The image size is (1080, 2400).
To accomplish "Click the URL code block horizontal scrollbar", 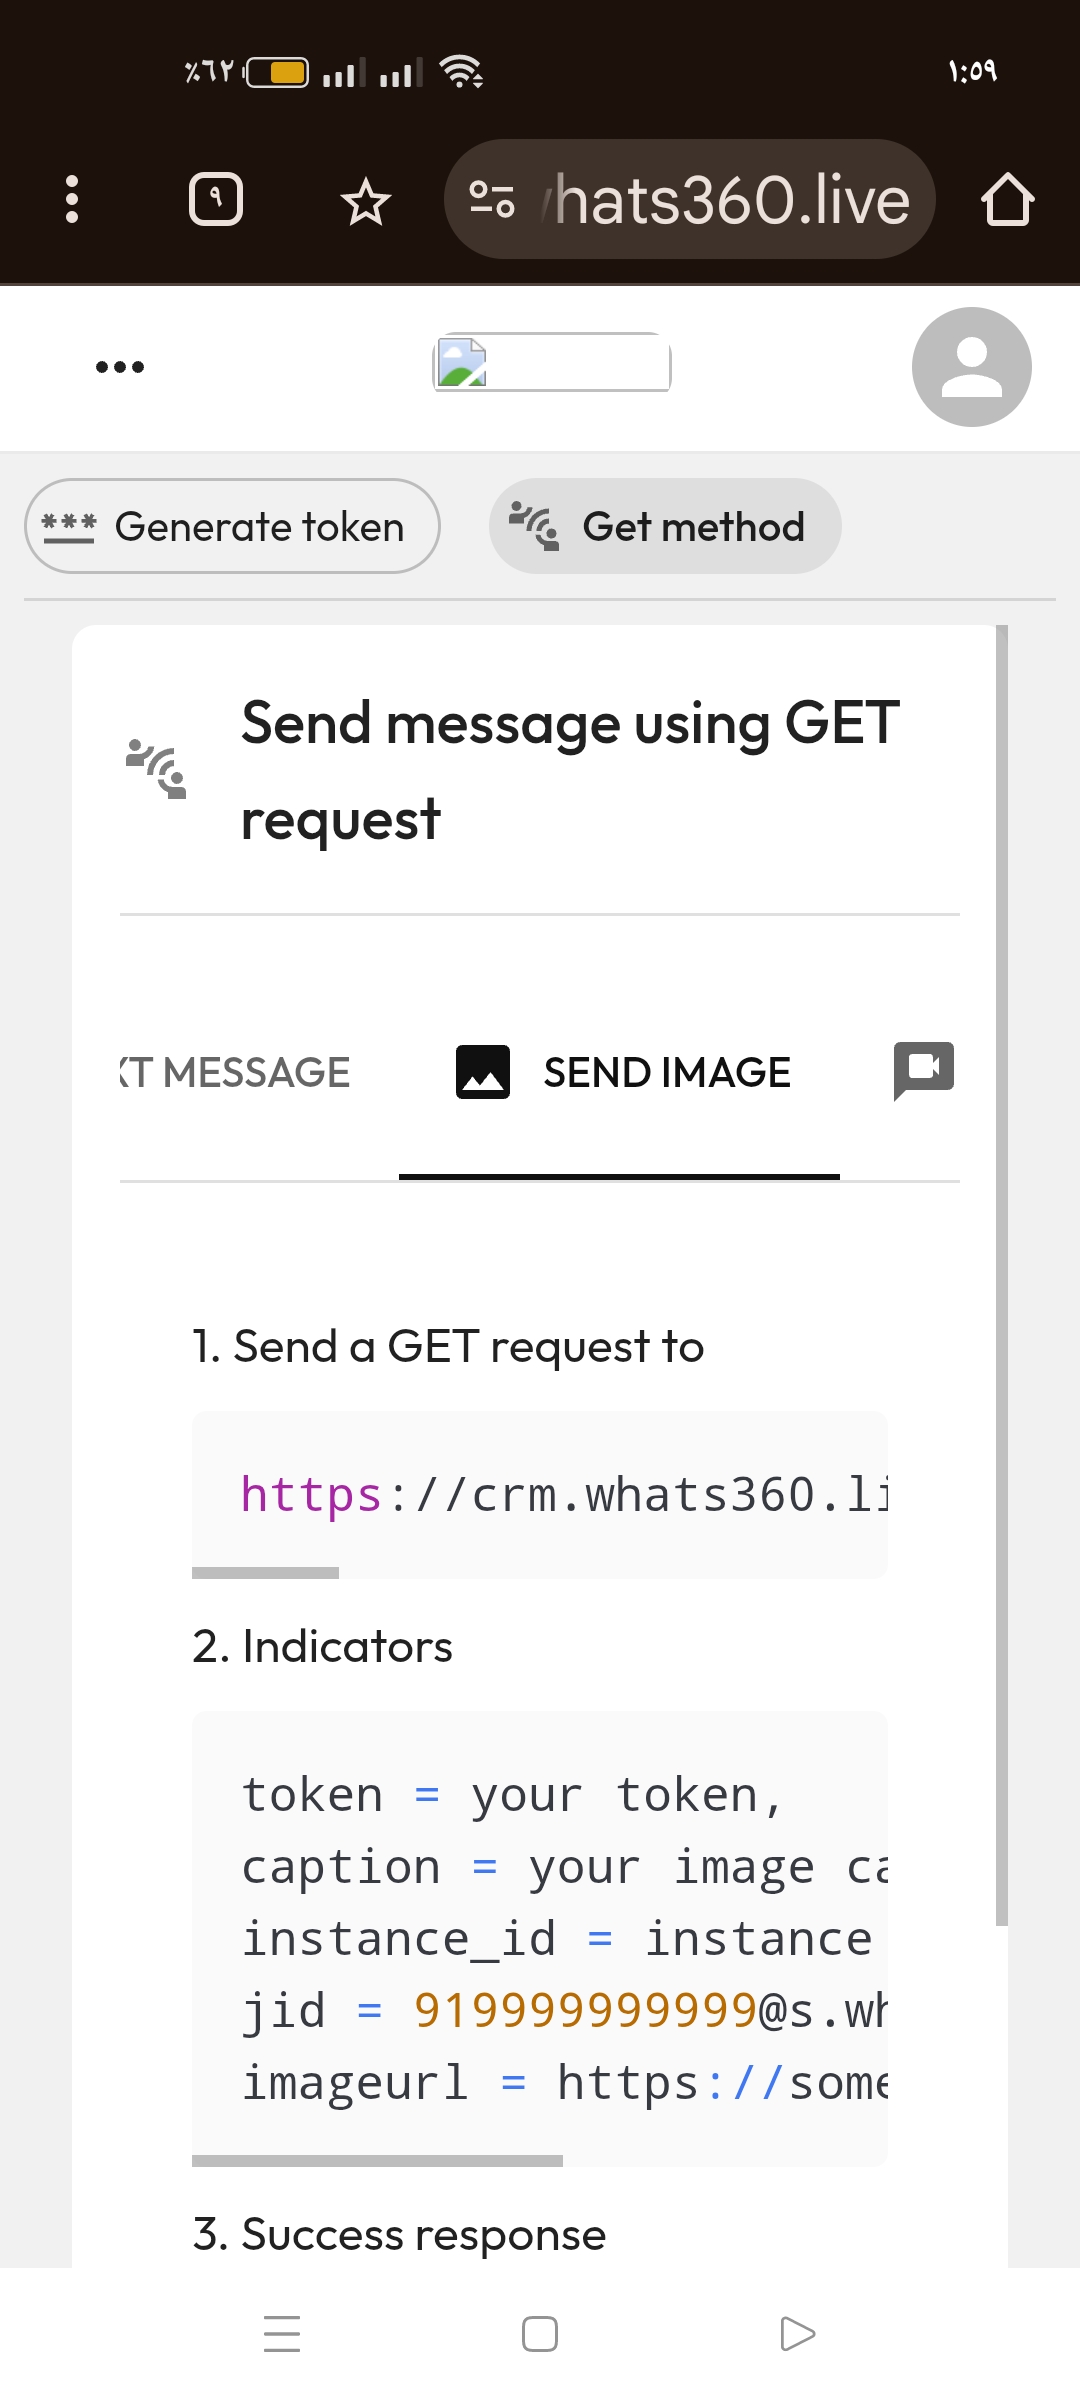I will click(266, 1573).
